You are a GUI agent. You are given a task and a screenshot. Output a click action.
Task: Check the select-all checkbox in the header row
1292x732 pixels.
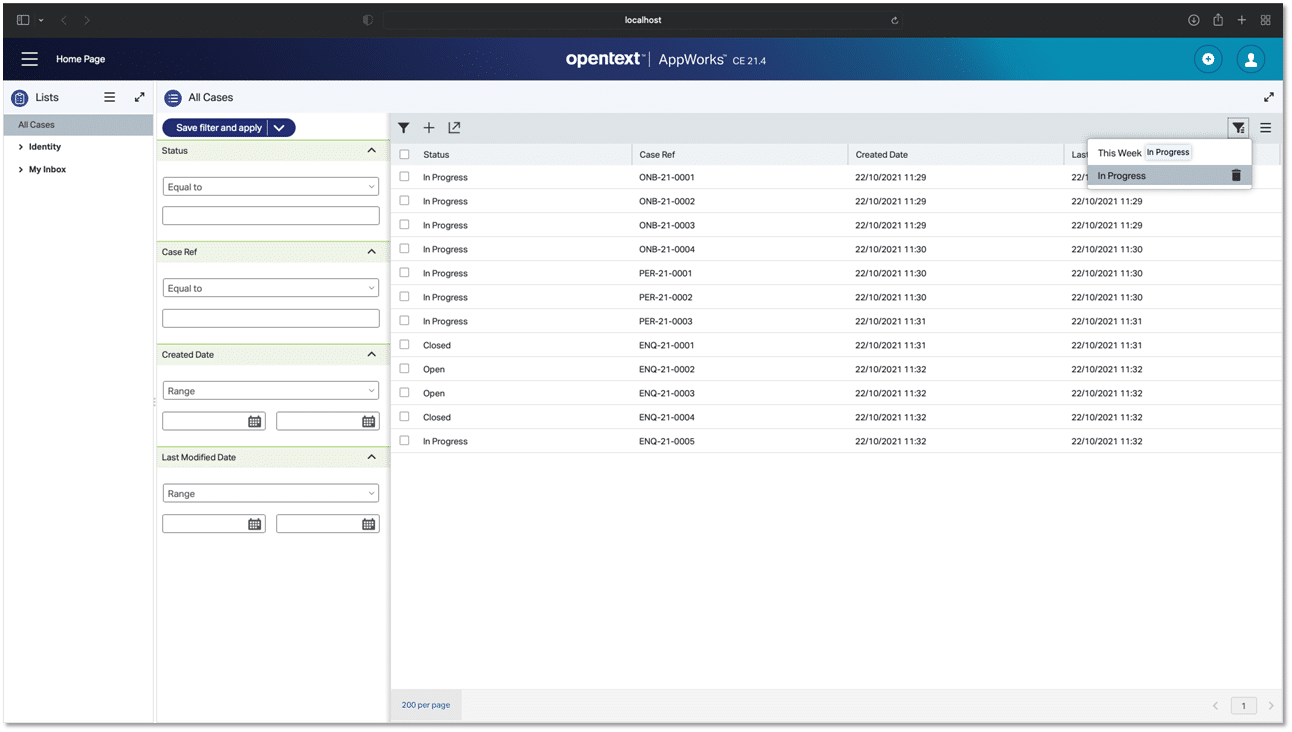pos(404,153)
